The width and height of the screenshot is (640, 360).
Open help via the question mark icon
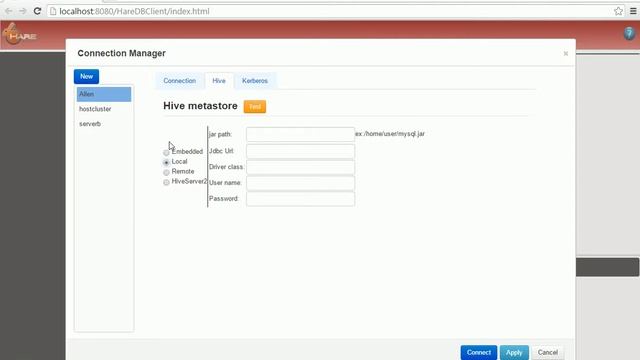point(629,33)
